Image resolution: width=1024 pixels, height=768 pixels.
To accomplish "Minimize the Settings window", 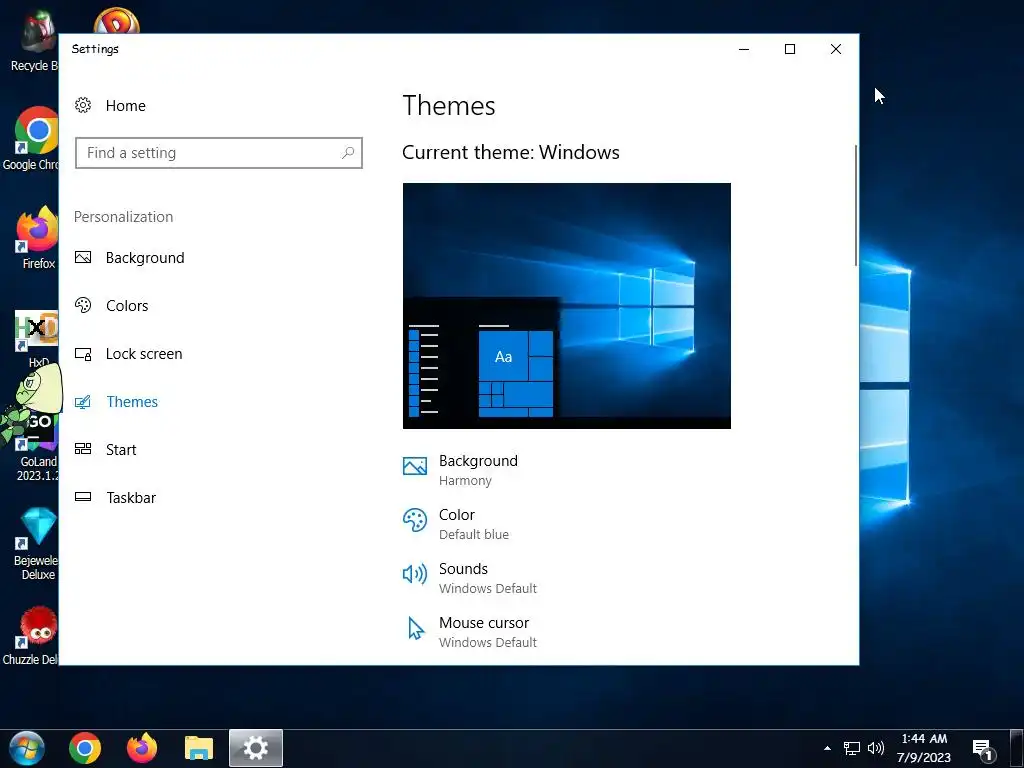I will [744, 49].
